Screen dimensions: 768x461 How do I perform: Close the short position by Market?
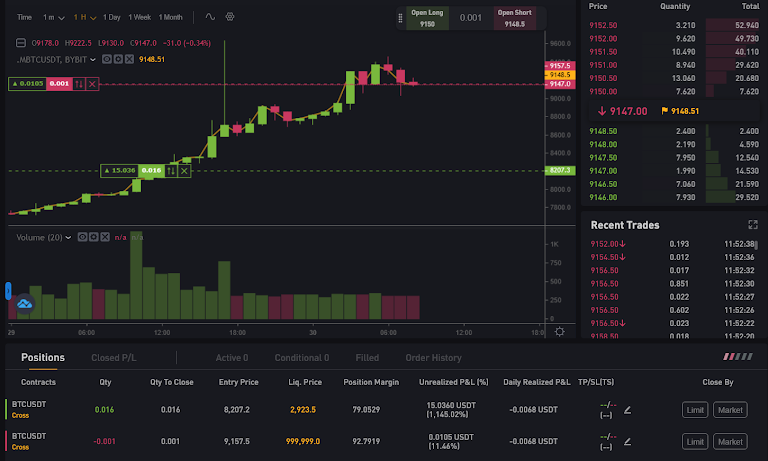[x=730, y=441]
